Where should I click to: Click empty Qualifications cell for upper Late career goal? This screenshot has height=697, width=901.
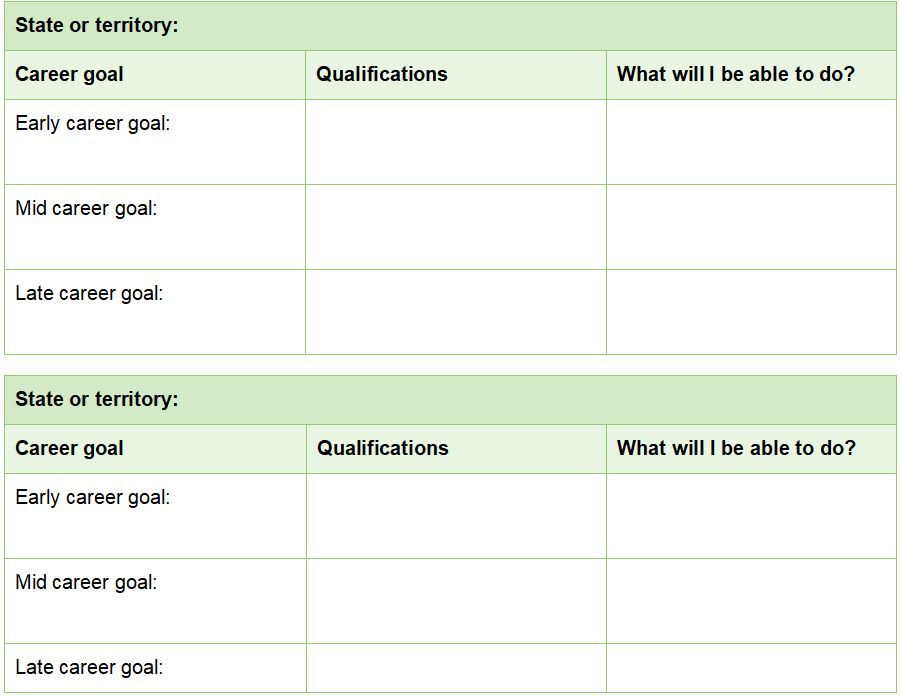[455, 311]
